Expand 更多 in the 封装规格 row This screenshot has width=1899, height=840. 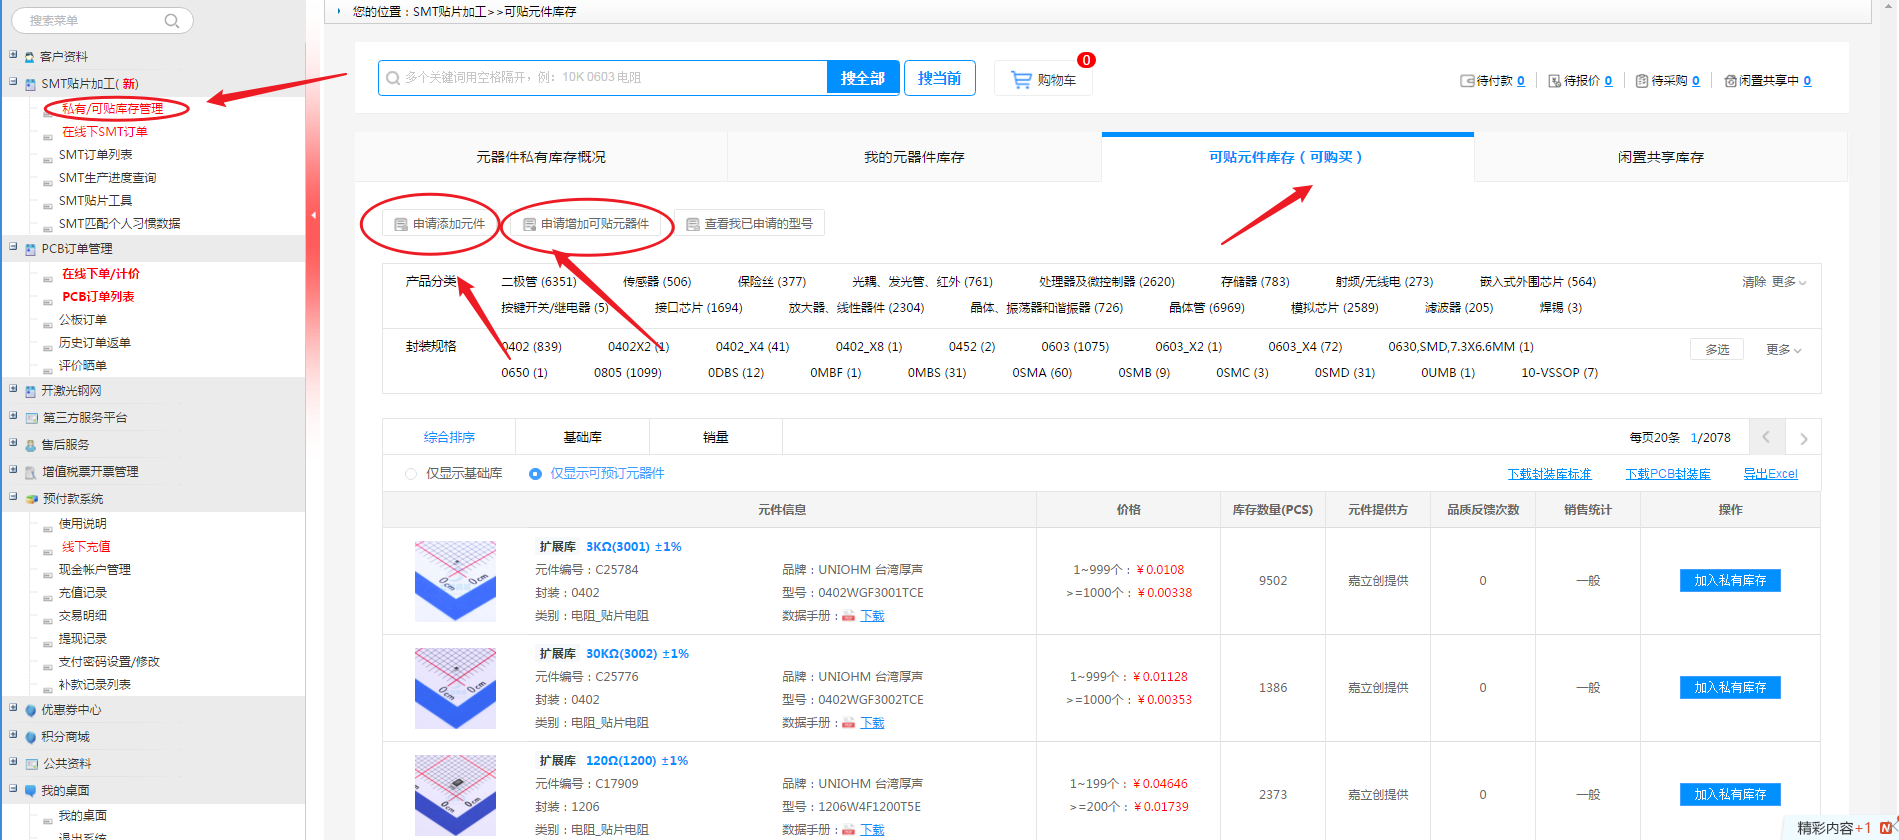point(1783,350)
